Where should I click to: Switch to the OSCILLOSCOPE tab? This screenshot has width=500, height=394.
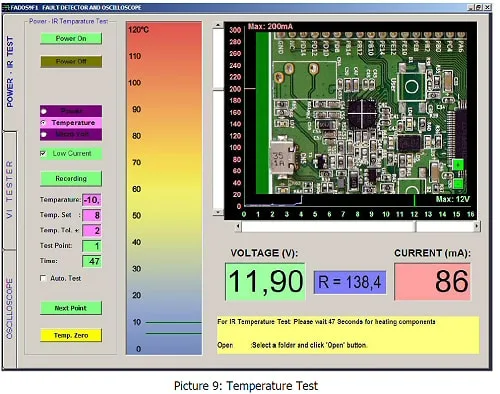pyautogui.click(x=10, y=308)
